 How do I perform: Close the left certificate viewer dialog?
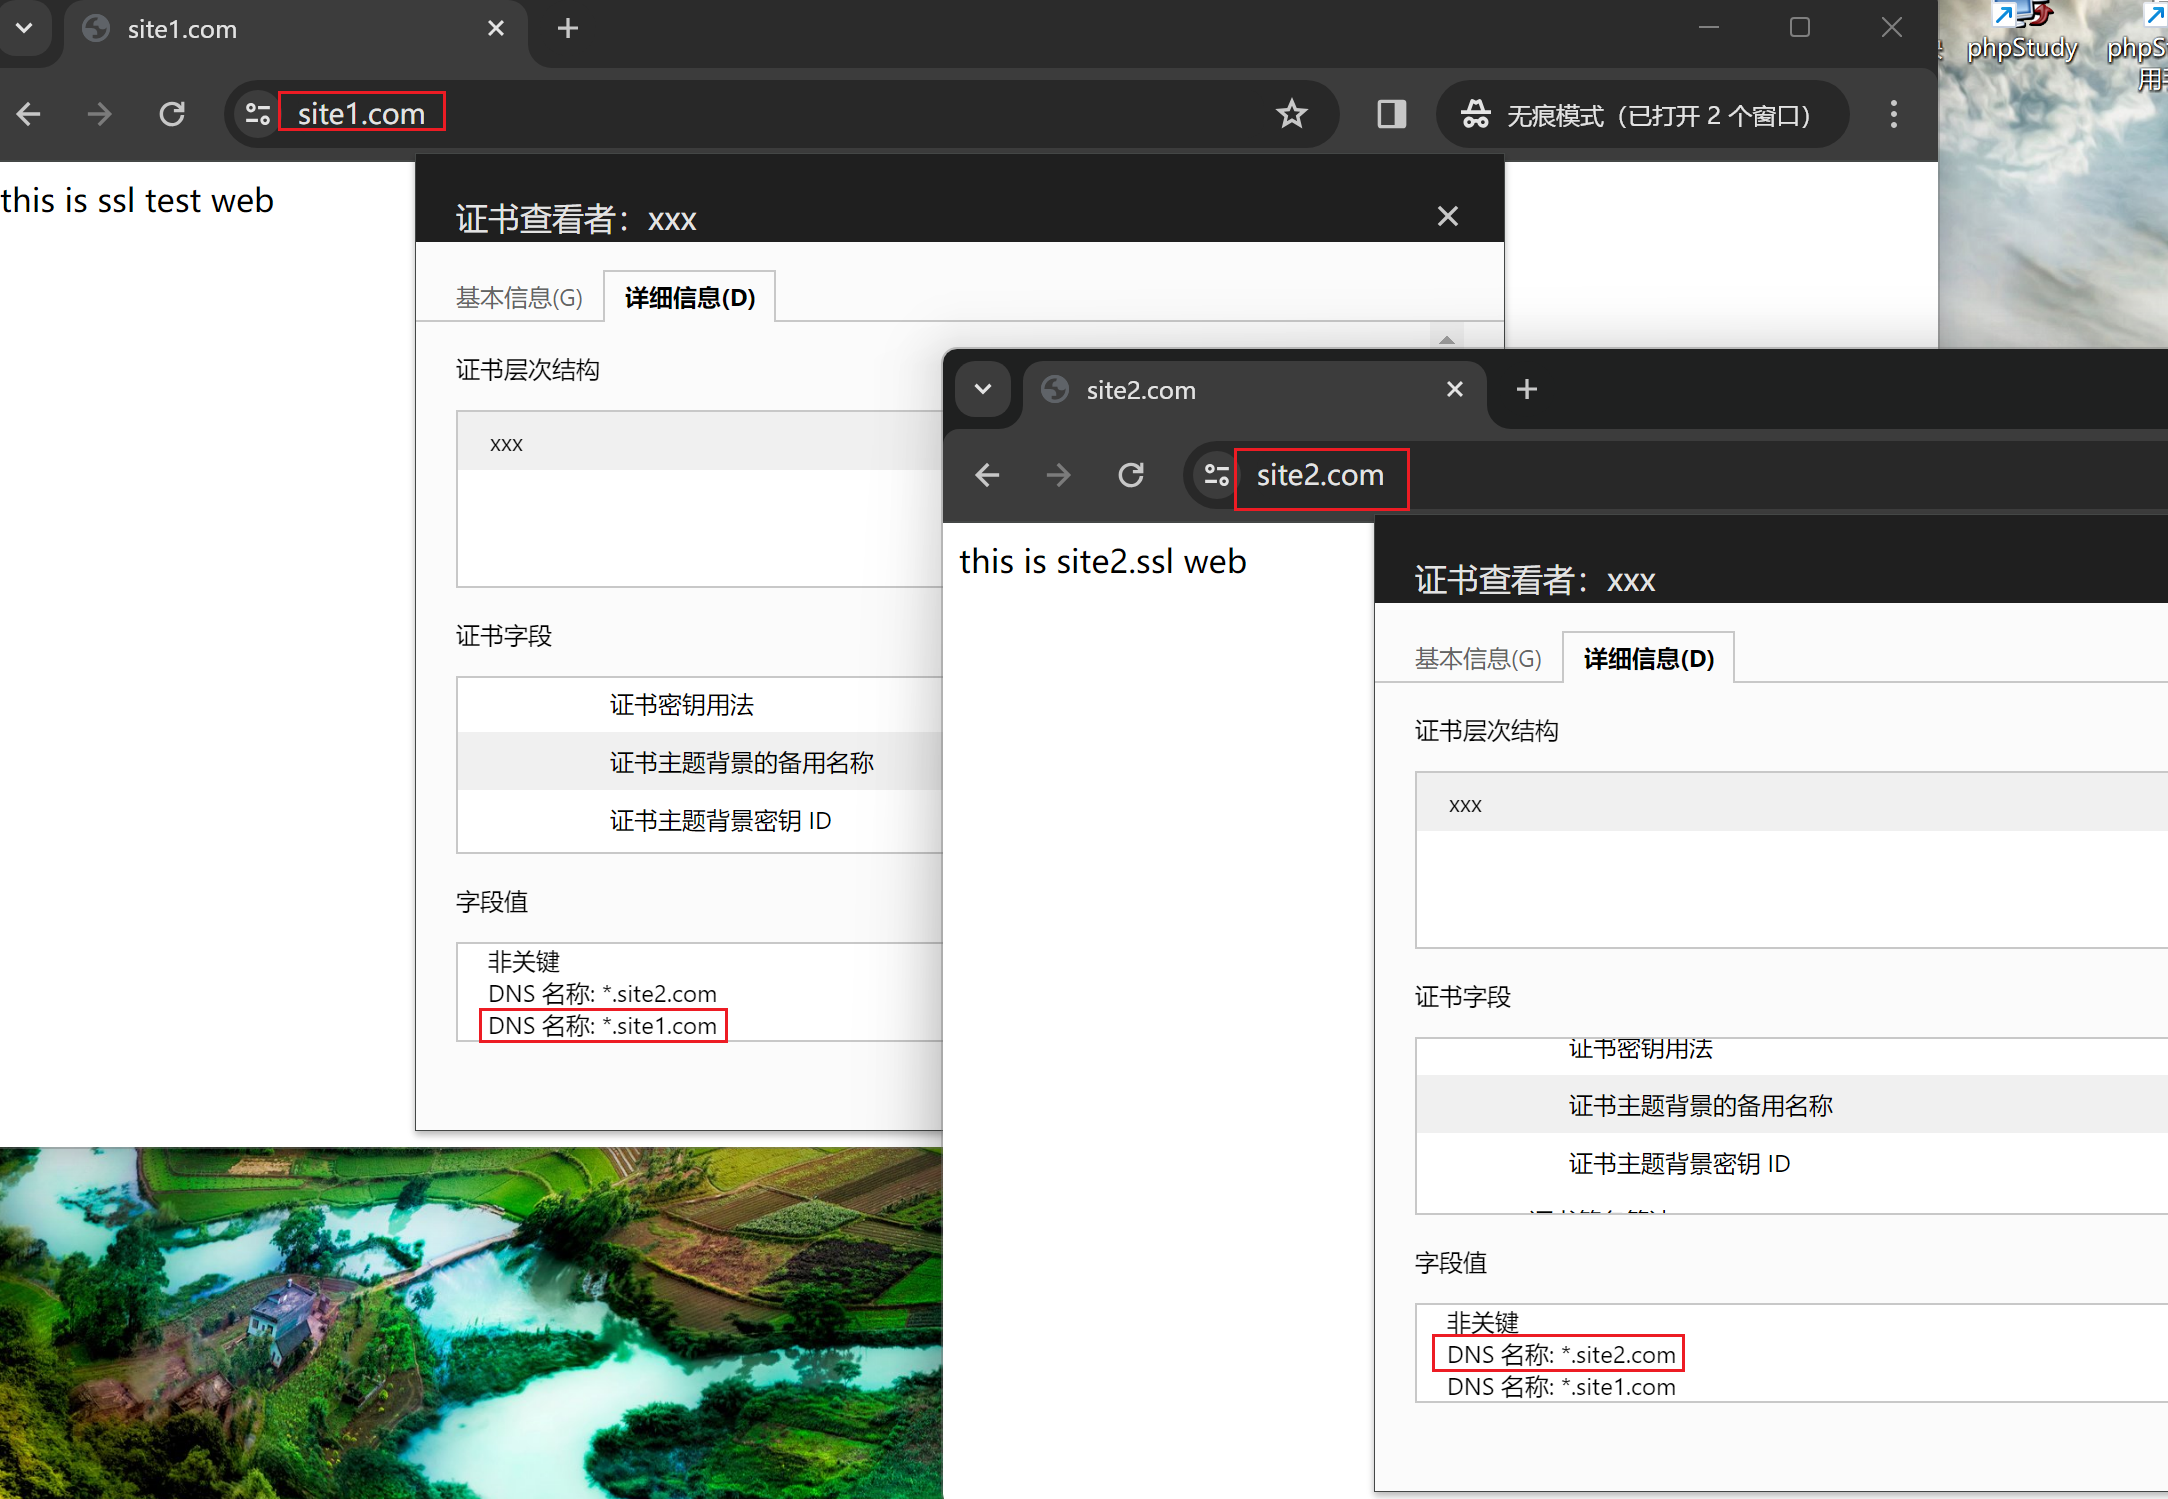1447,216
